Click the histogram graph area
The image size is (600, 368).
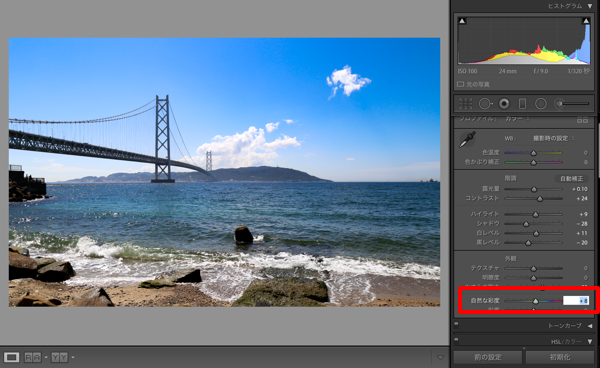pyautogui.click(x=524, y=41)
